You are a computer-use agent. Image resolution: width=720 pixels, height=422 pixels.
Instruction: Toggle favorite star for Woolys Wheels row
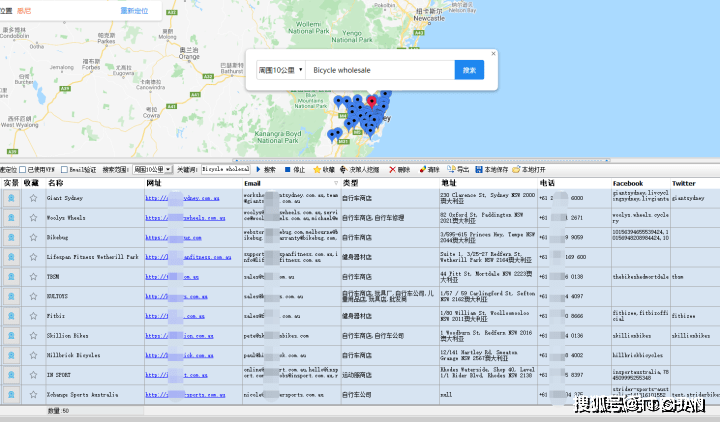coord(33,218)
